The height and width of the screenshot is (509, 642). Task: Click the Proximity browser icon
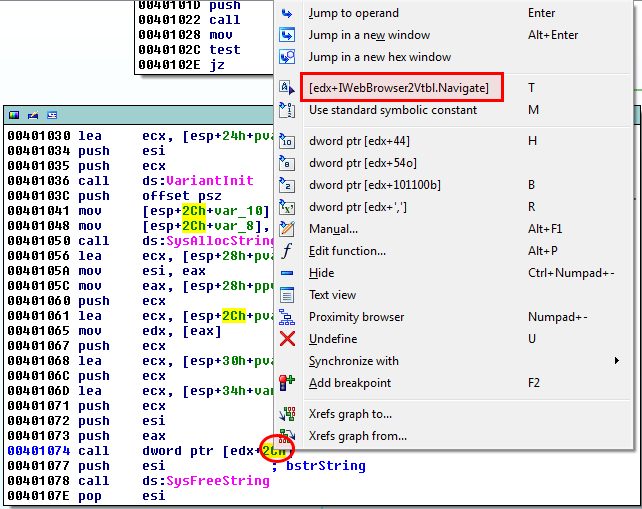pyautogui.click(x=288, y=317)
